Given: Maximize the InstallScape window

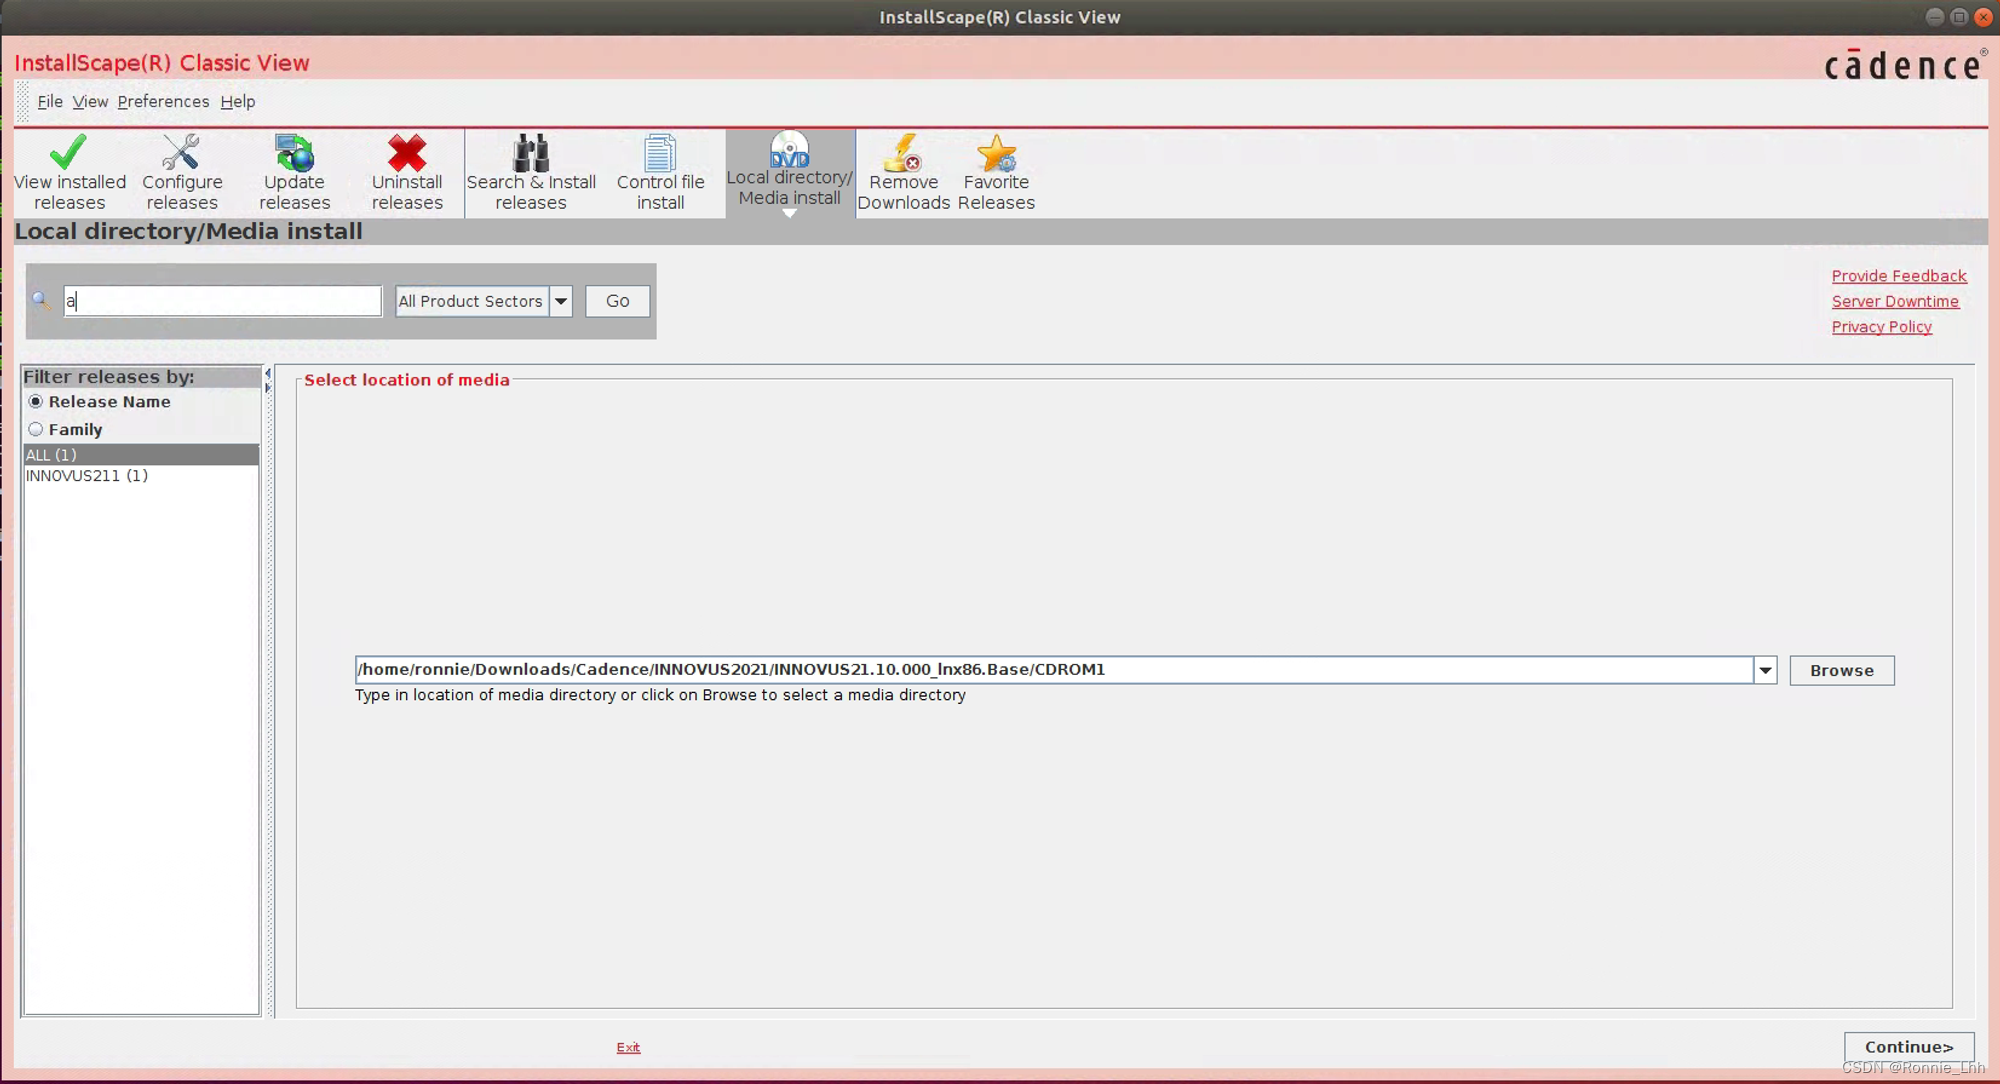Looking at the screenshot, I should point(1959,17).
